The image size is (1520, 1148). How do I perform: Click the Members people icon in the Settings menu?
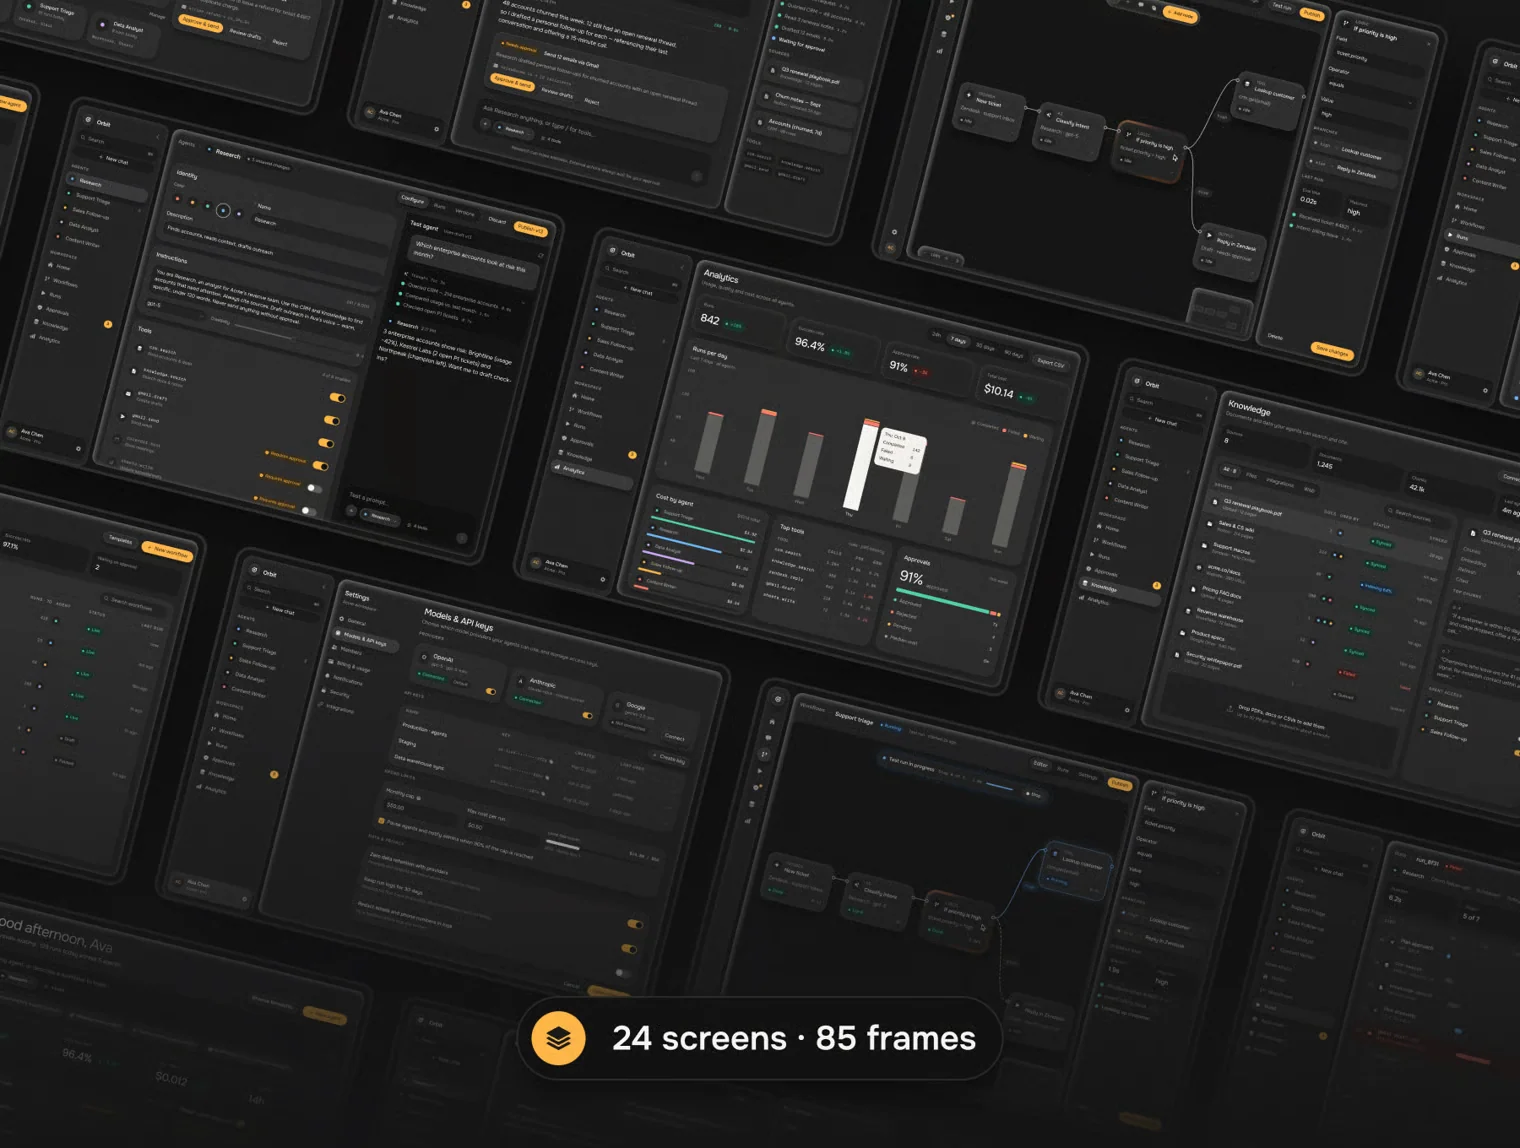point(333,648)
